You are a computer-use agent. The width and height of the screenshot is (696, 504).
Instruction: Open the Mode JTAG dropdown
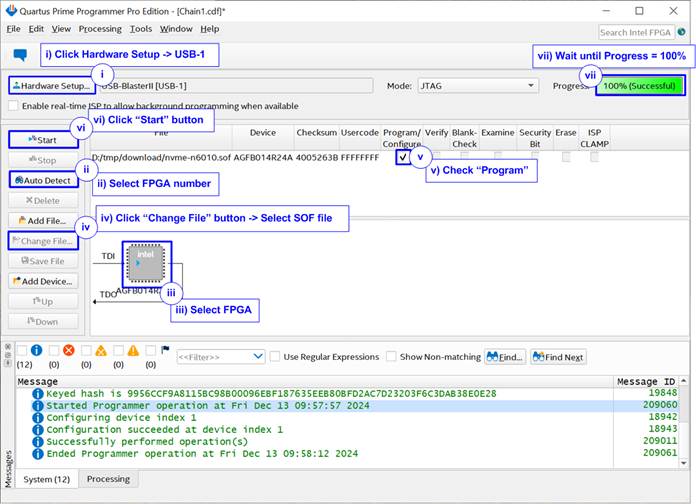478,86
